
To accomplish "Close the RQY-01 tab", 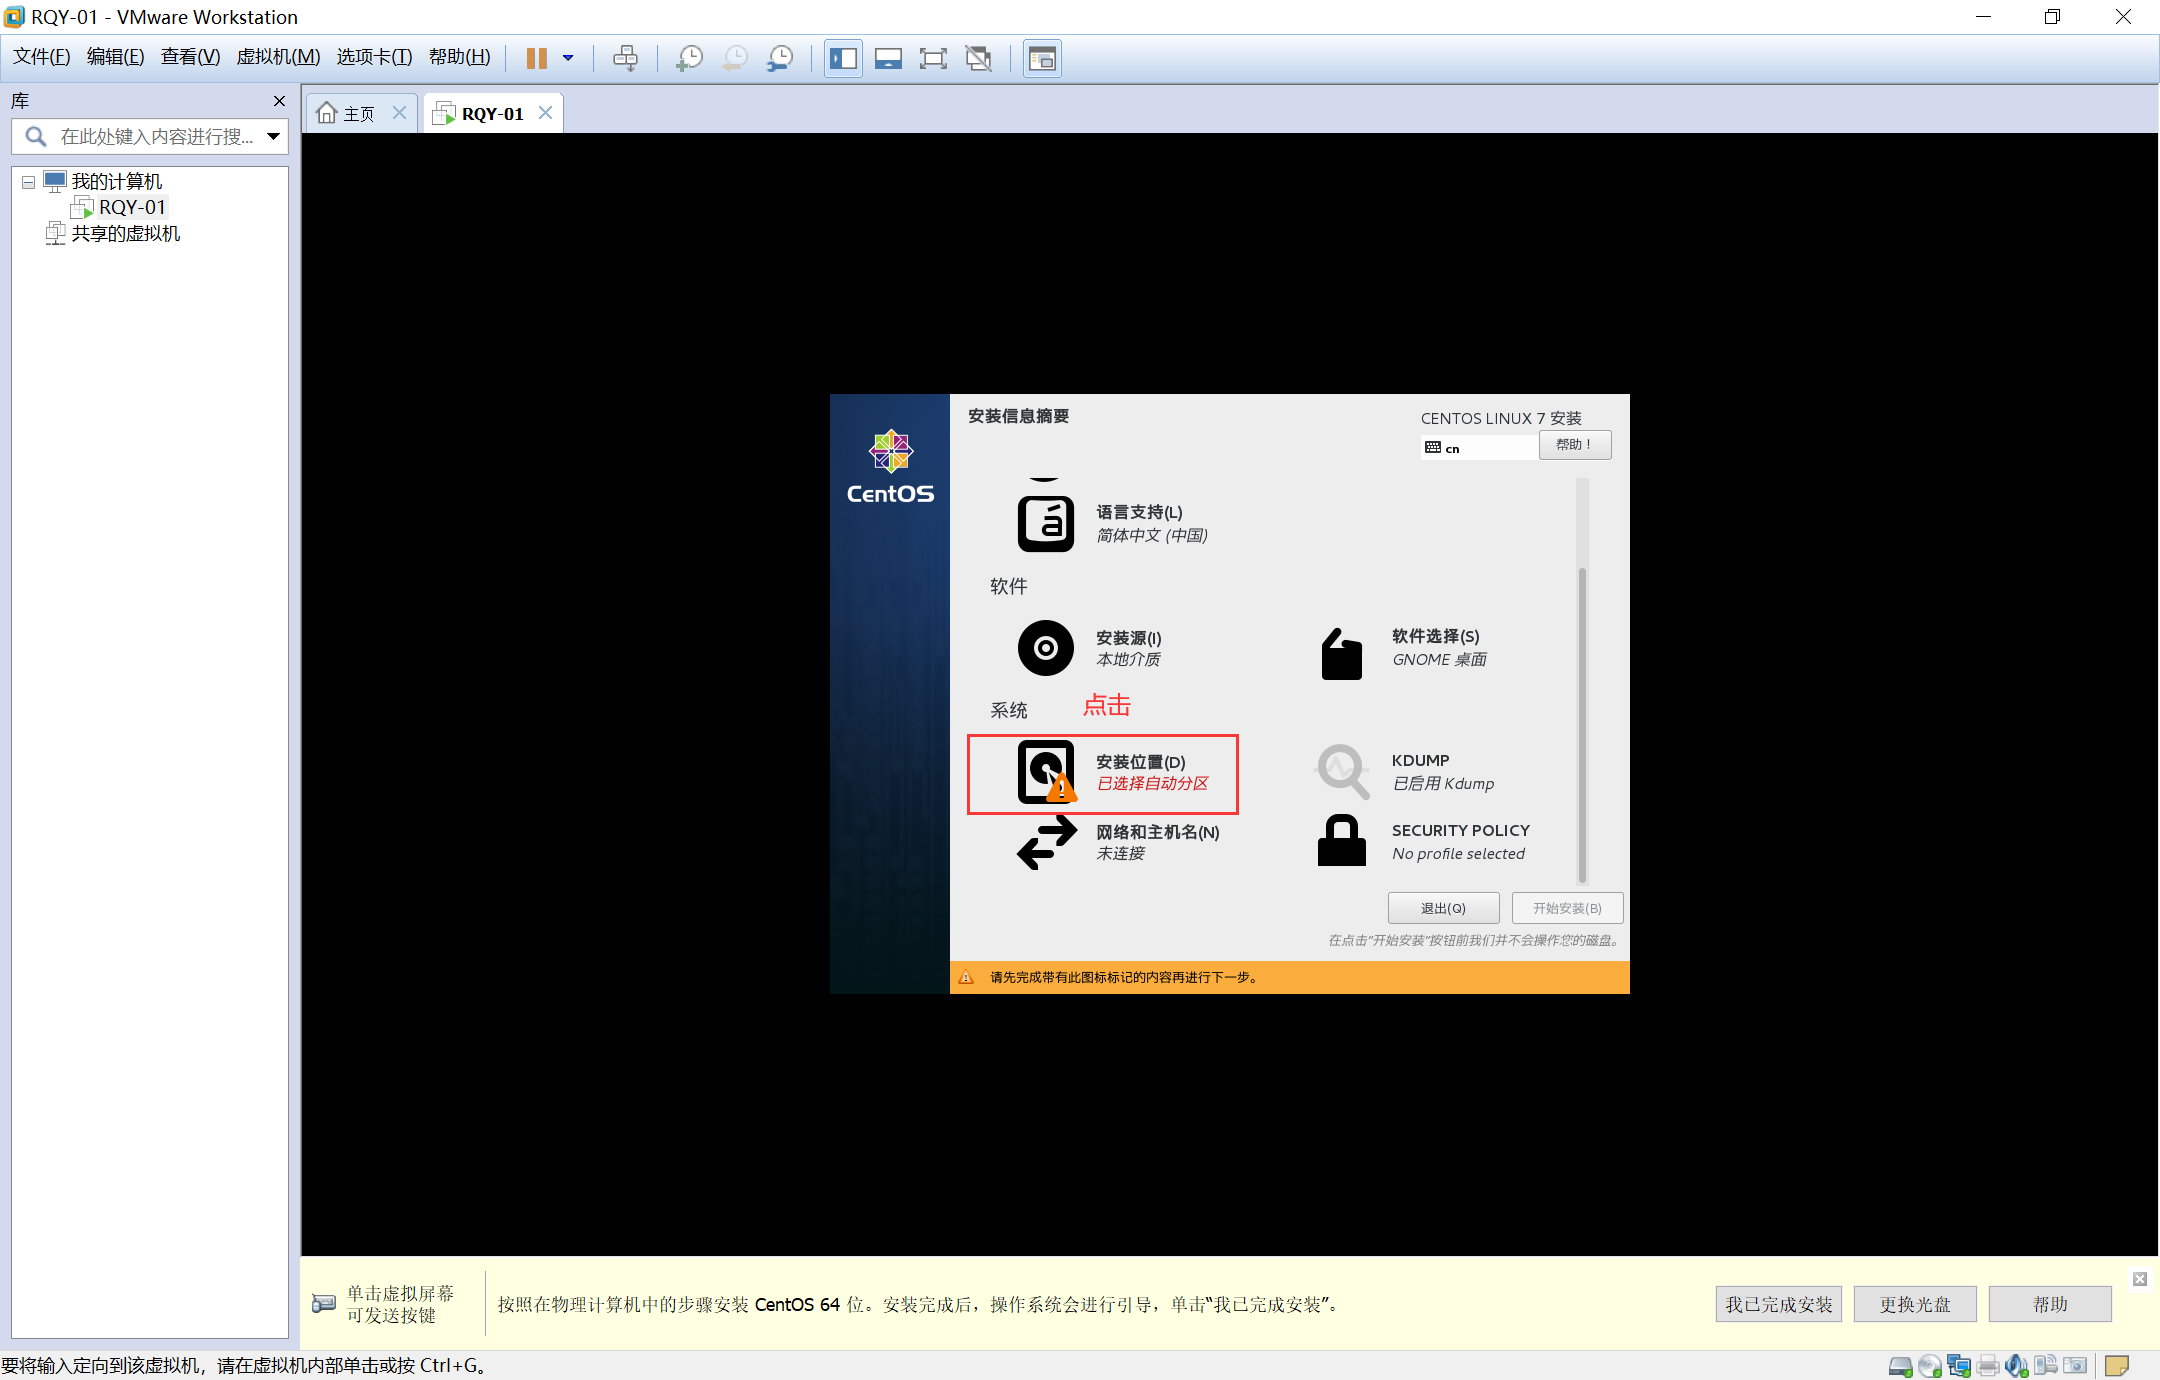I will point(545,113).
